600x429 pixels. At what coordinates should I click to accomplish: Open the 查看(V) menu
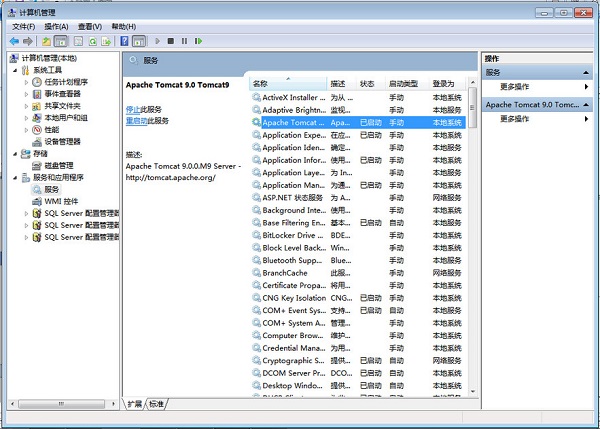pyautogui.click(x=89, y=26)
